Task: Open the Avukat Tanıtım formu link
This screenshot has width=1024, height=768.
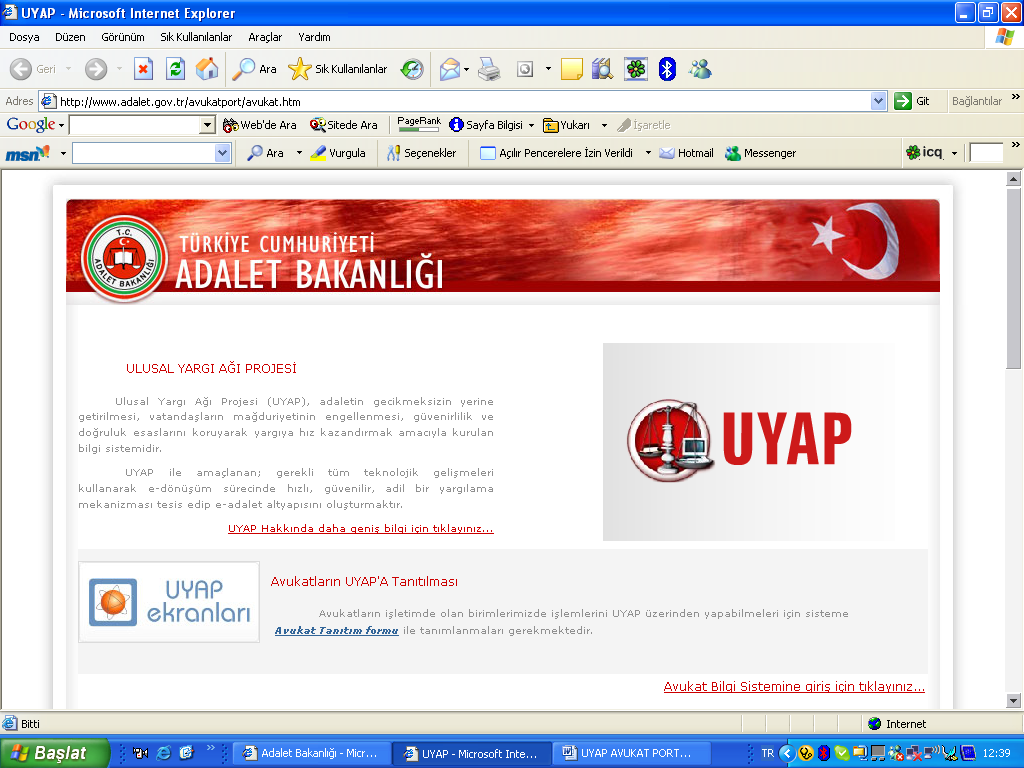Action: pyautogui.click(x=336, y=630)
